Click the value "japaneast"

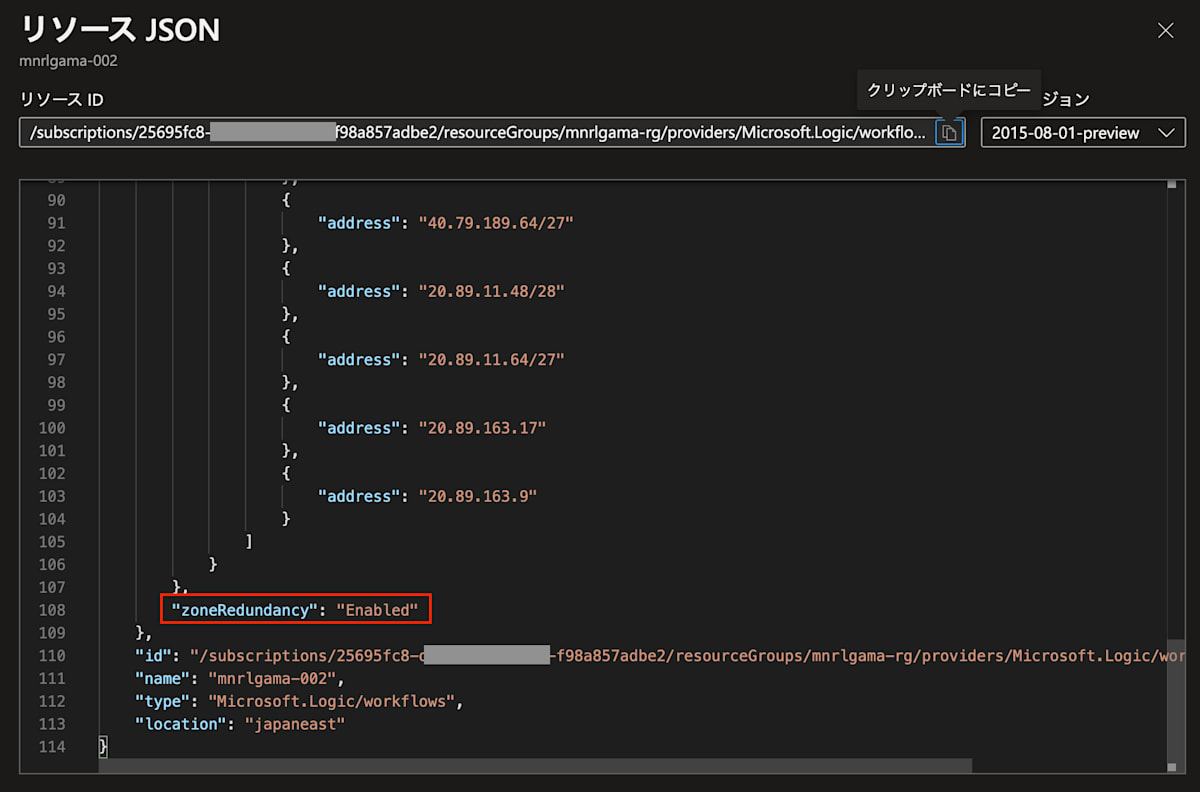(295, 724)
